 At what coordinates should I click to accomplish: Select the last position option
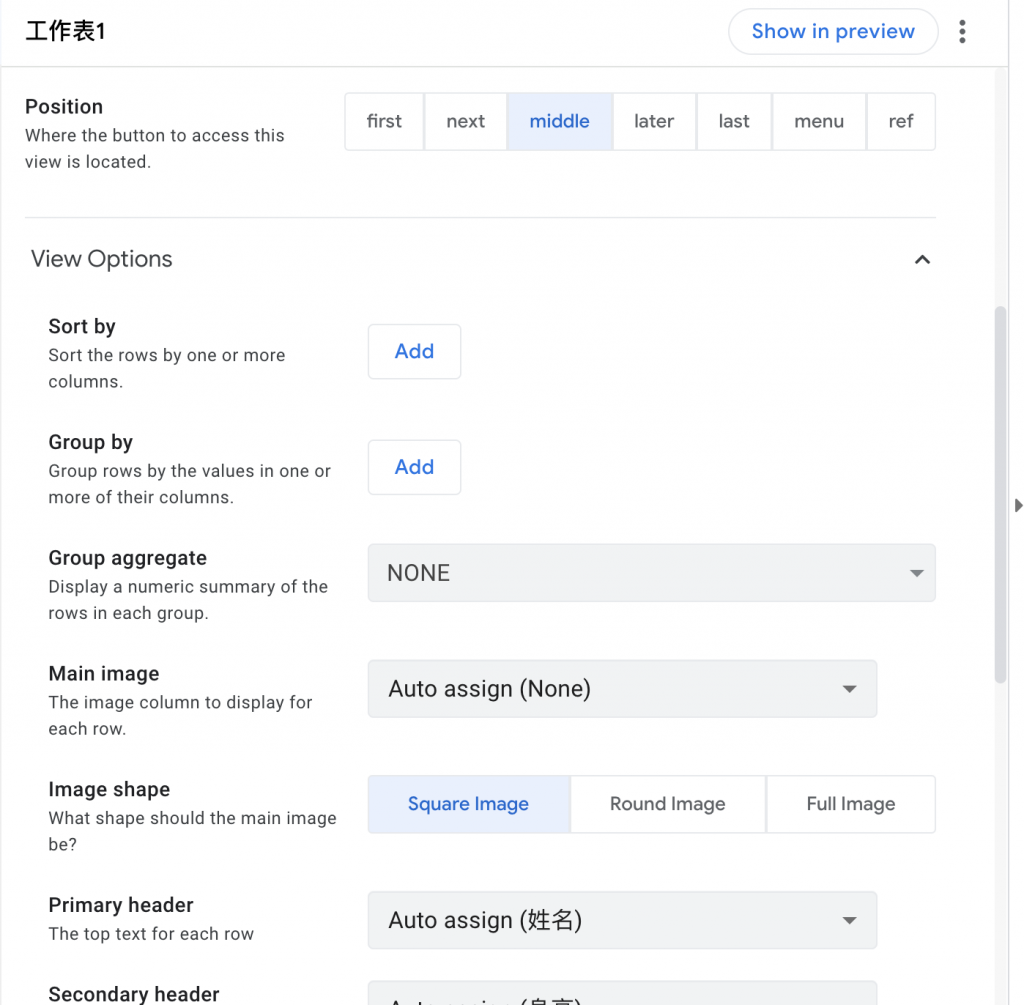pyautogui.click(x=734, y=122)
